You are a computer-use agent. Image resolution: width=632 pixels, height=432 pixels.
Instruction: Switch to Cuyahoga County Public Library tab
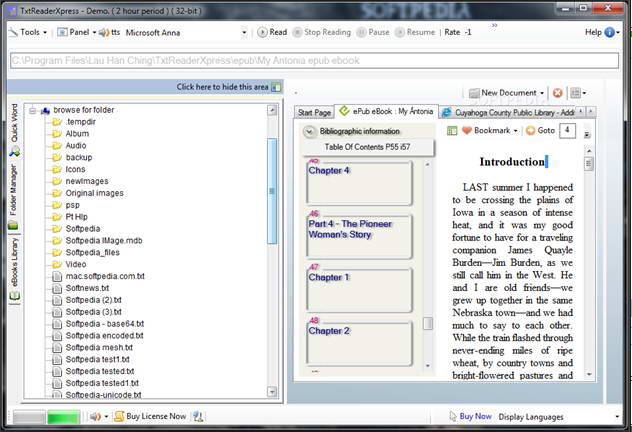[x=509, y=112]
